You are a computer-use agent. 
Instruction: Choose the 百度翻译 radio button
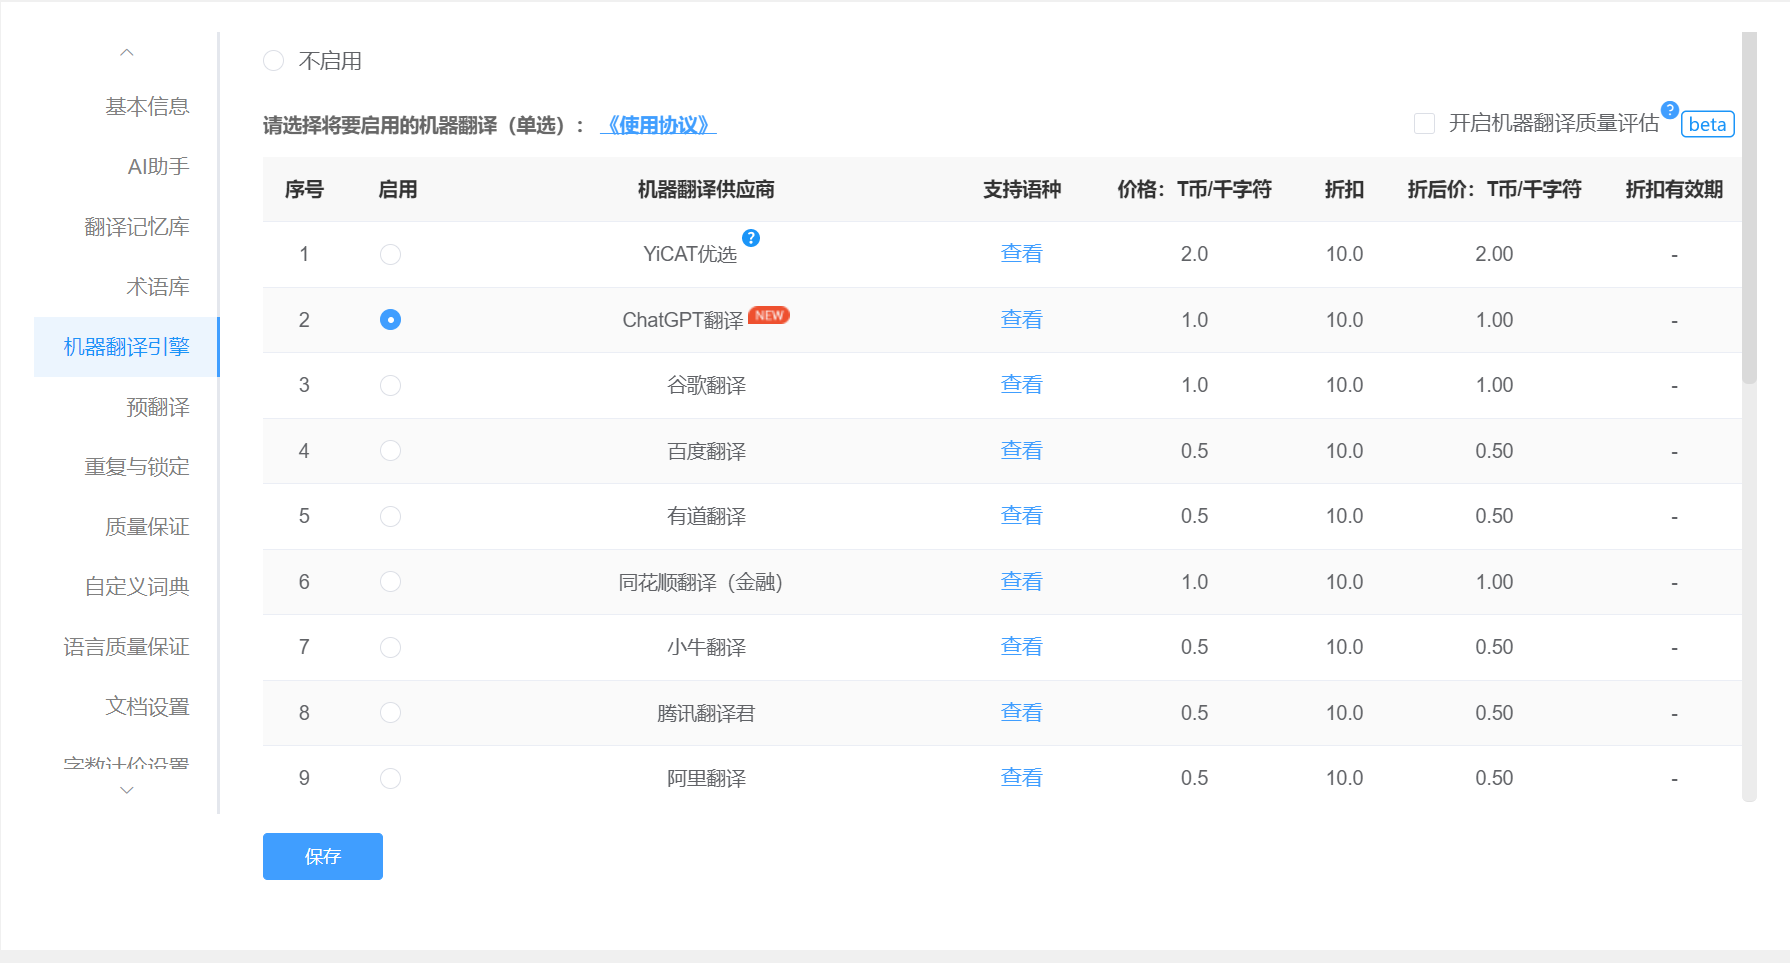[390, 451]
